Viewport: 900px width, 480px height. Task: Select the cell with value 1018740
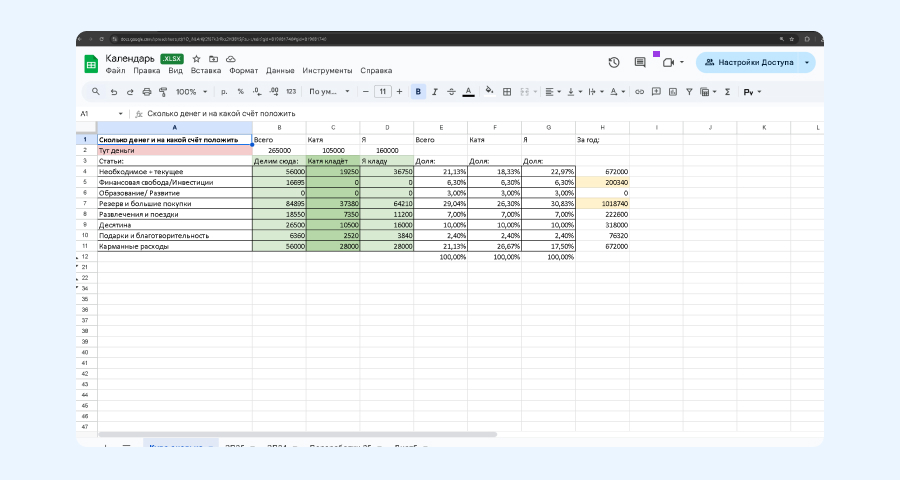pyautogui.click(x=602, y=204)
